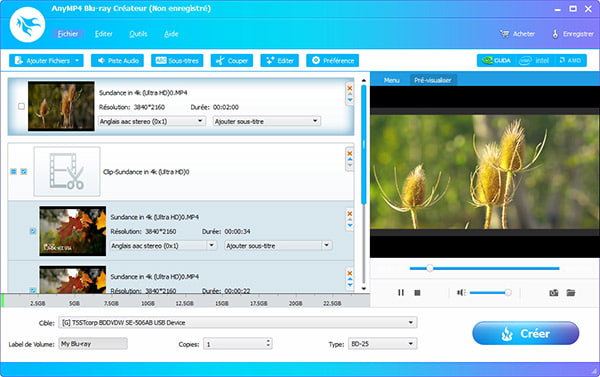Collapse the Clip-Sundance group
Image resolution: width=600 pixels, height=377 pixels.
coord(13,171)
